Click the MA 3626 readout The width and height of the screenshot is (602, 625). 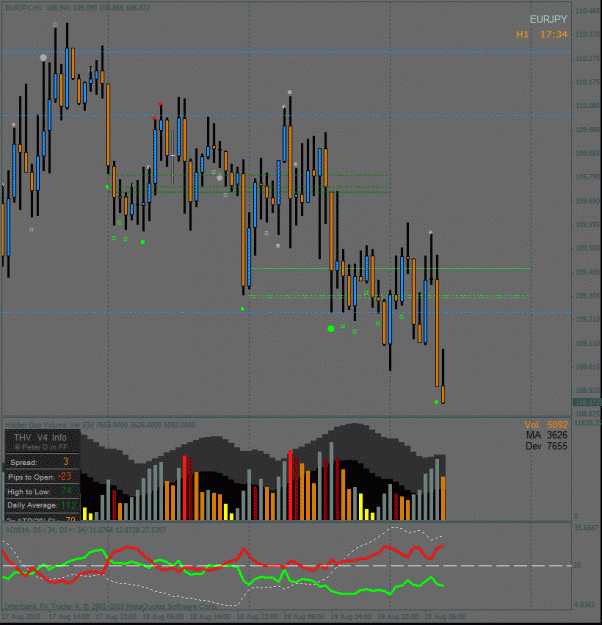click(546, 435)
